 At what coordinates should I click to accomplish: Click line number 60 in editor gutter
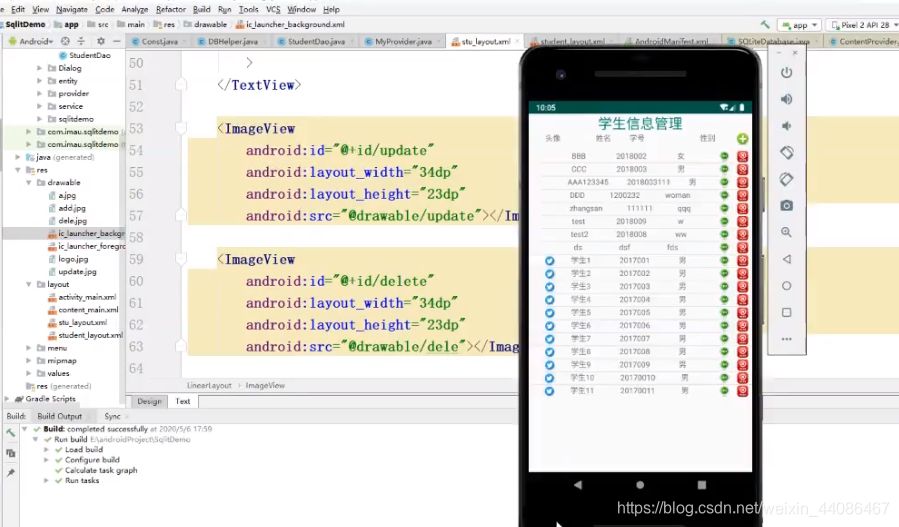[x=136, y=281]
